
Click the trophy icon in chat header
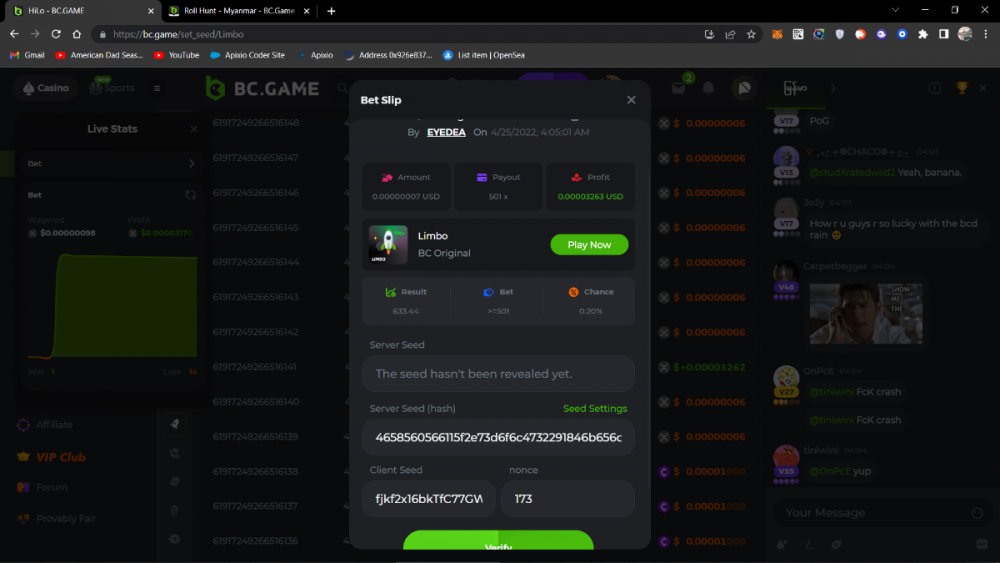click(x=962, y=88)
